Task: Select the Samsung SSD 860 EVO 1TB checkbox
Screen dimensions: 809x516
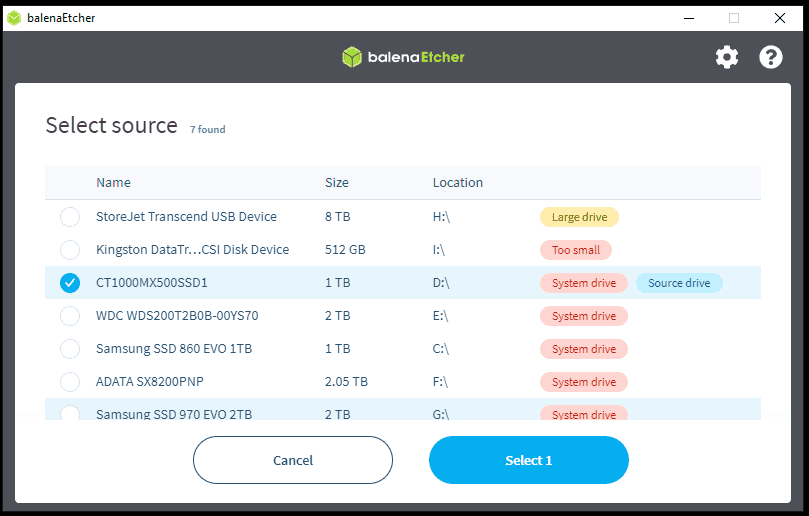Action: click(x=70, y=349)
